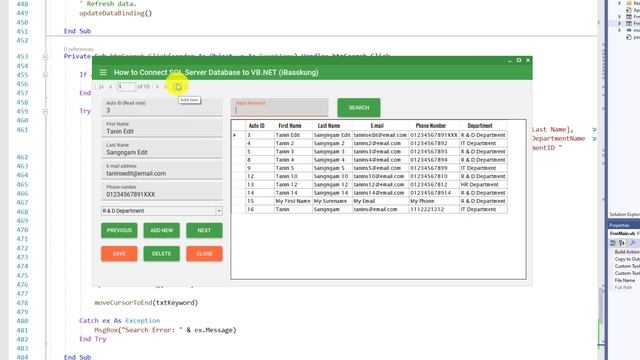640x360 pixels.
Task: Click moveCursorToEnd(txtKeyword) code line
Action: pyautogui.click(x=146, y=303)
